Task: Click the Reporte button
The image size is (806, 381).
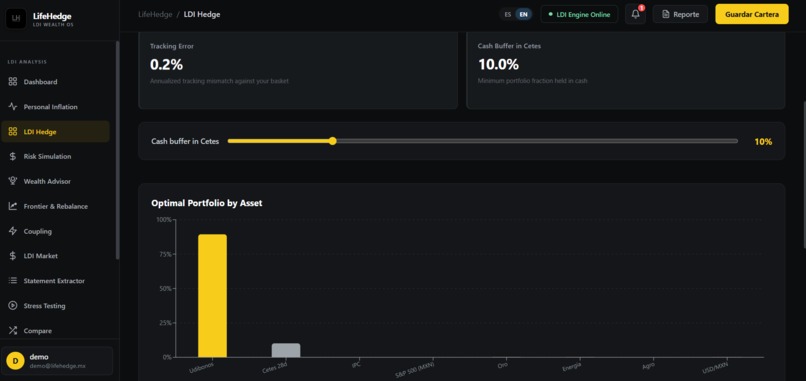Action: (x=680, y=14)
